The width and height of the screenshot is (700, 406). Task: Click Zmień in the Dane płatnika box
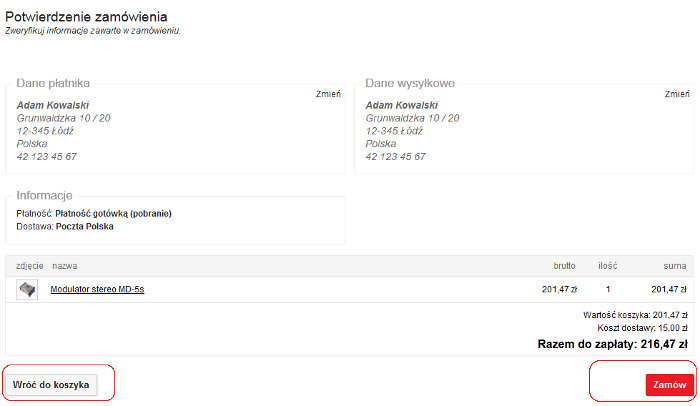click(328, 94)
